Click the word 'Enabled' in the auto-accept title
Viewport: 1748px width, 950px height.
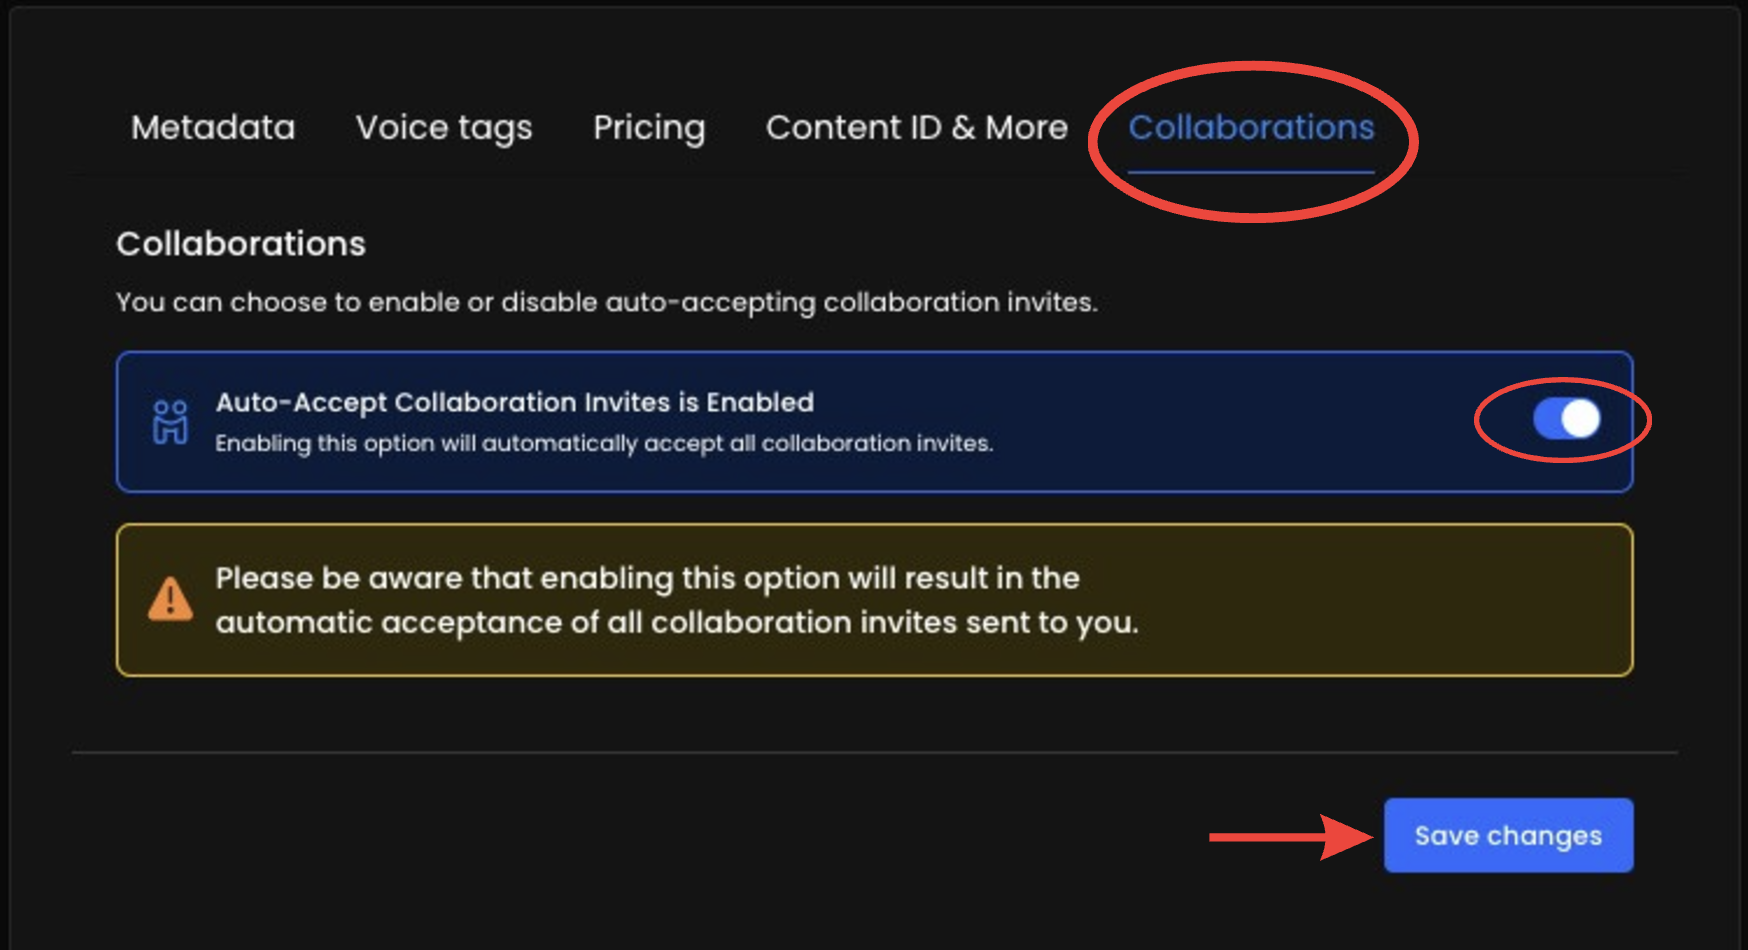point(760,402)
